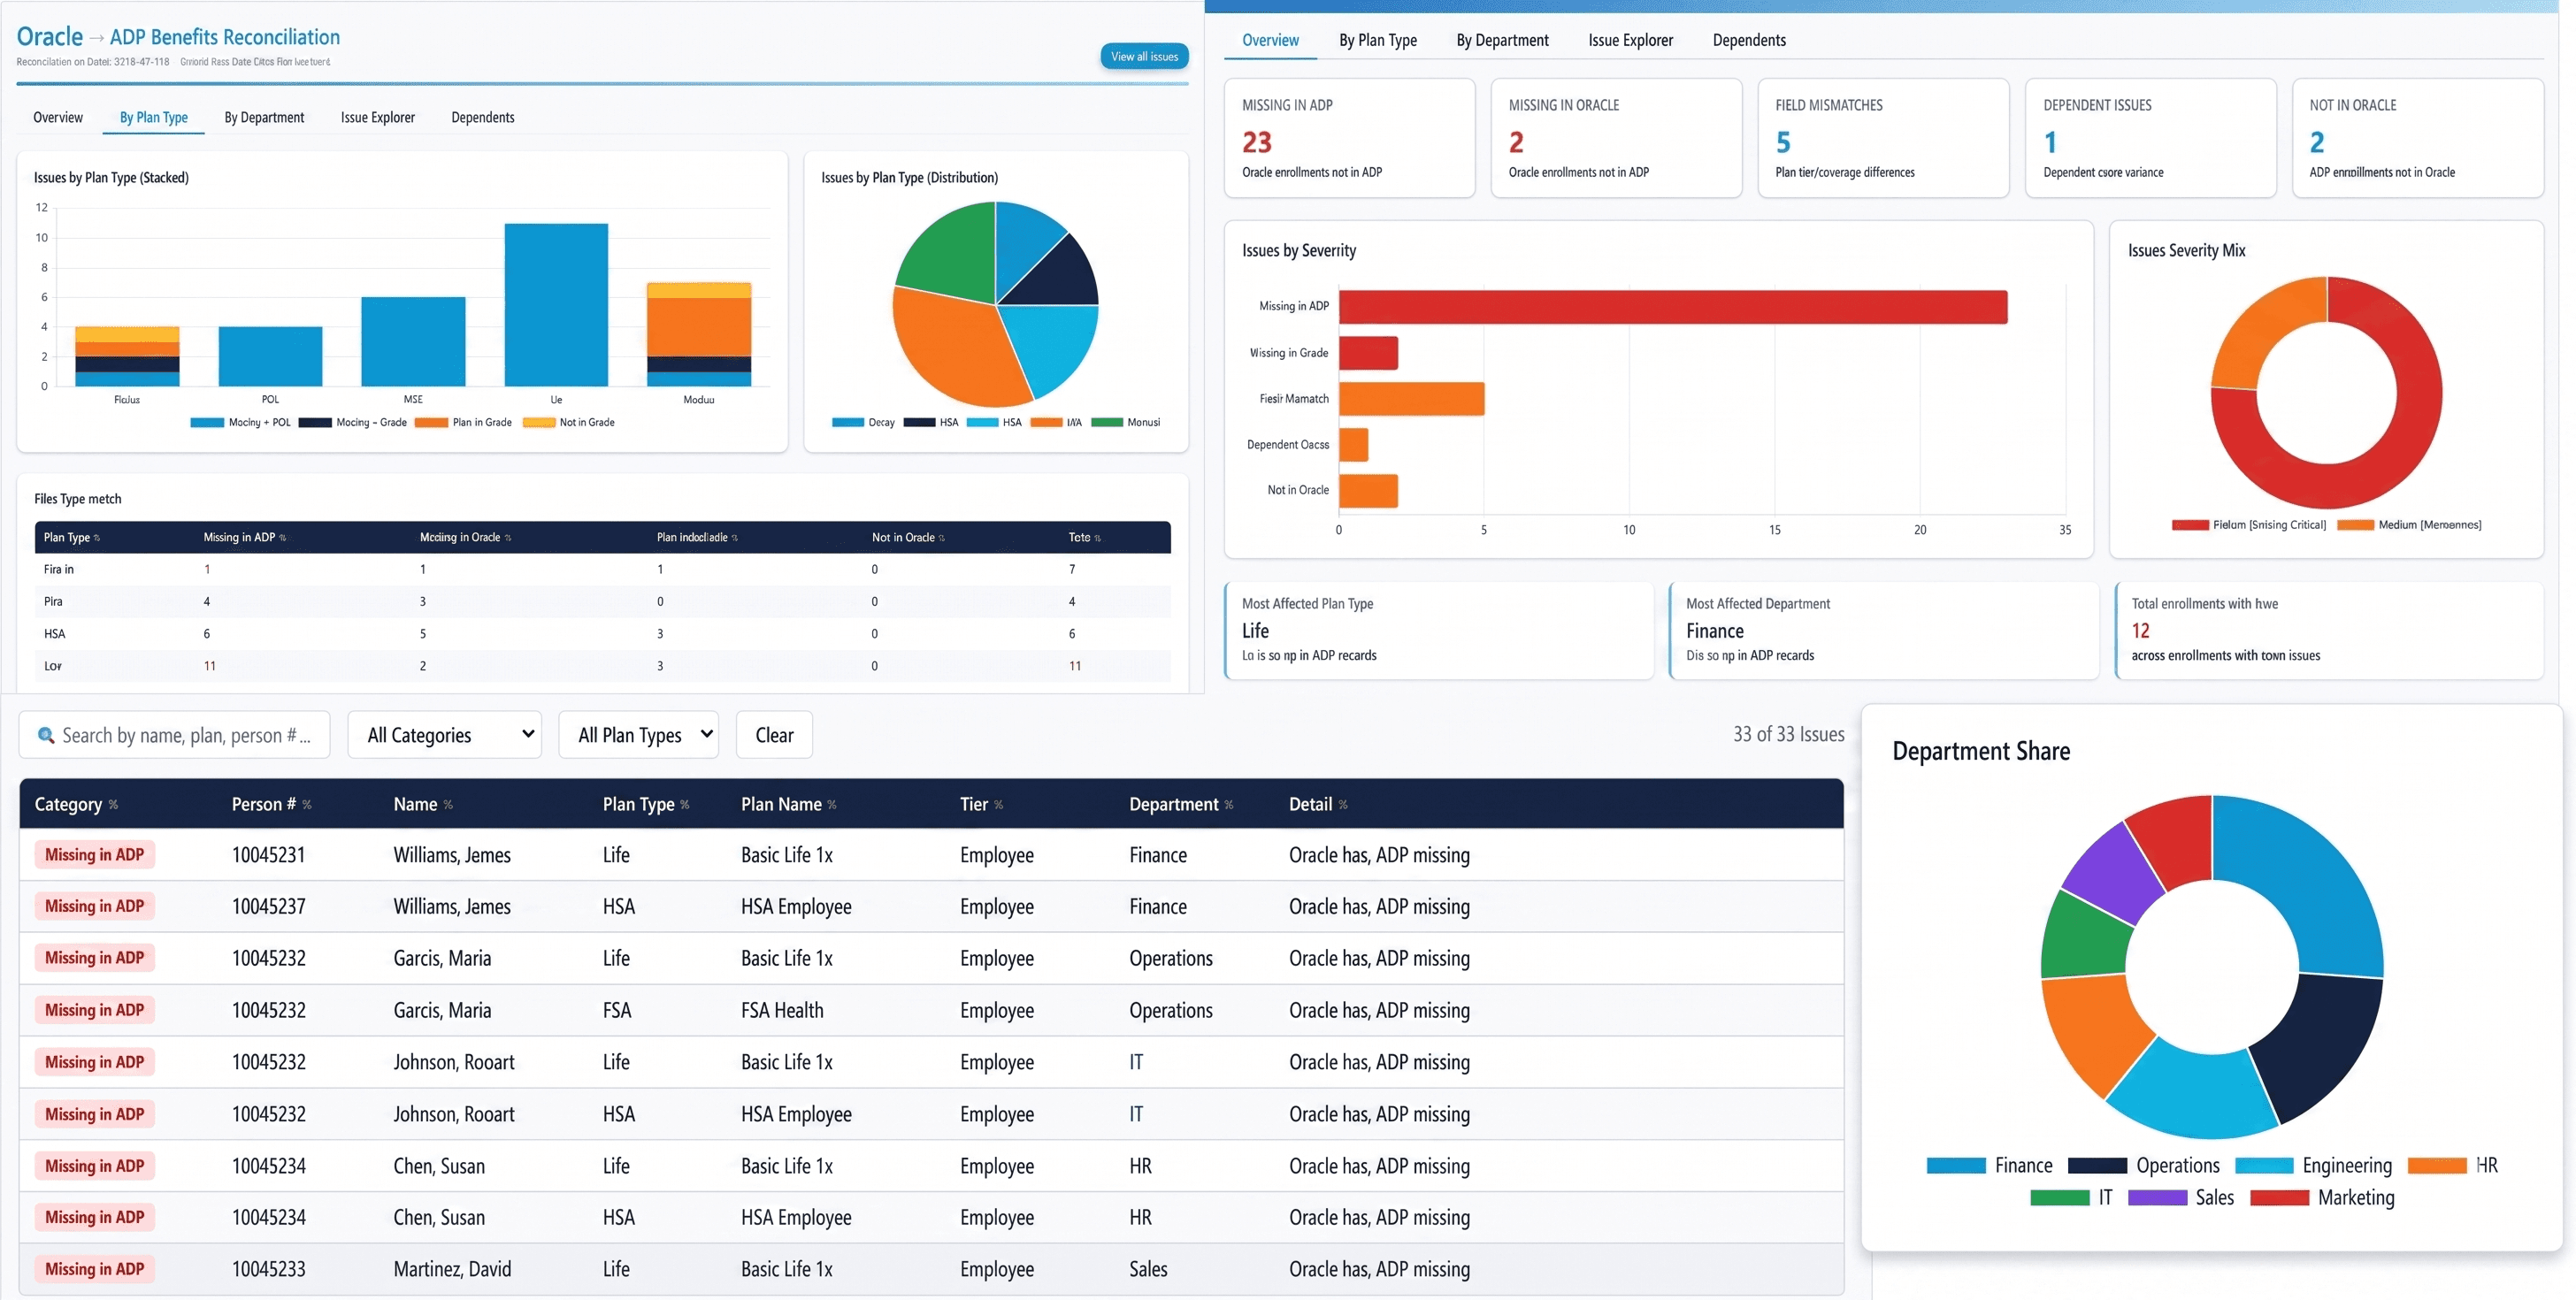Screen dimensions: 2576x1300
Task: Open By Department tab above the Missing in Oracle card
Action: click(x=1502, y=40)
